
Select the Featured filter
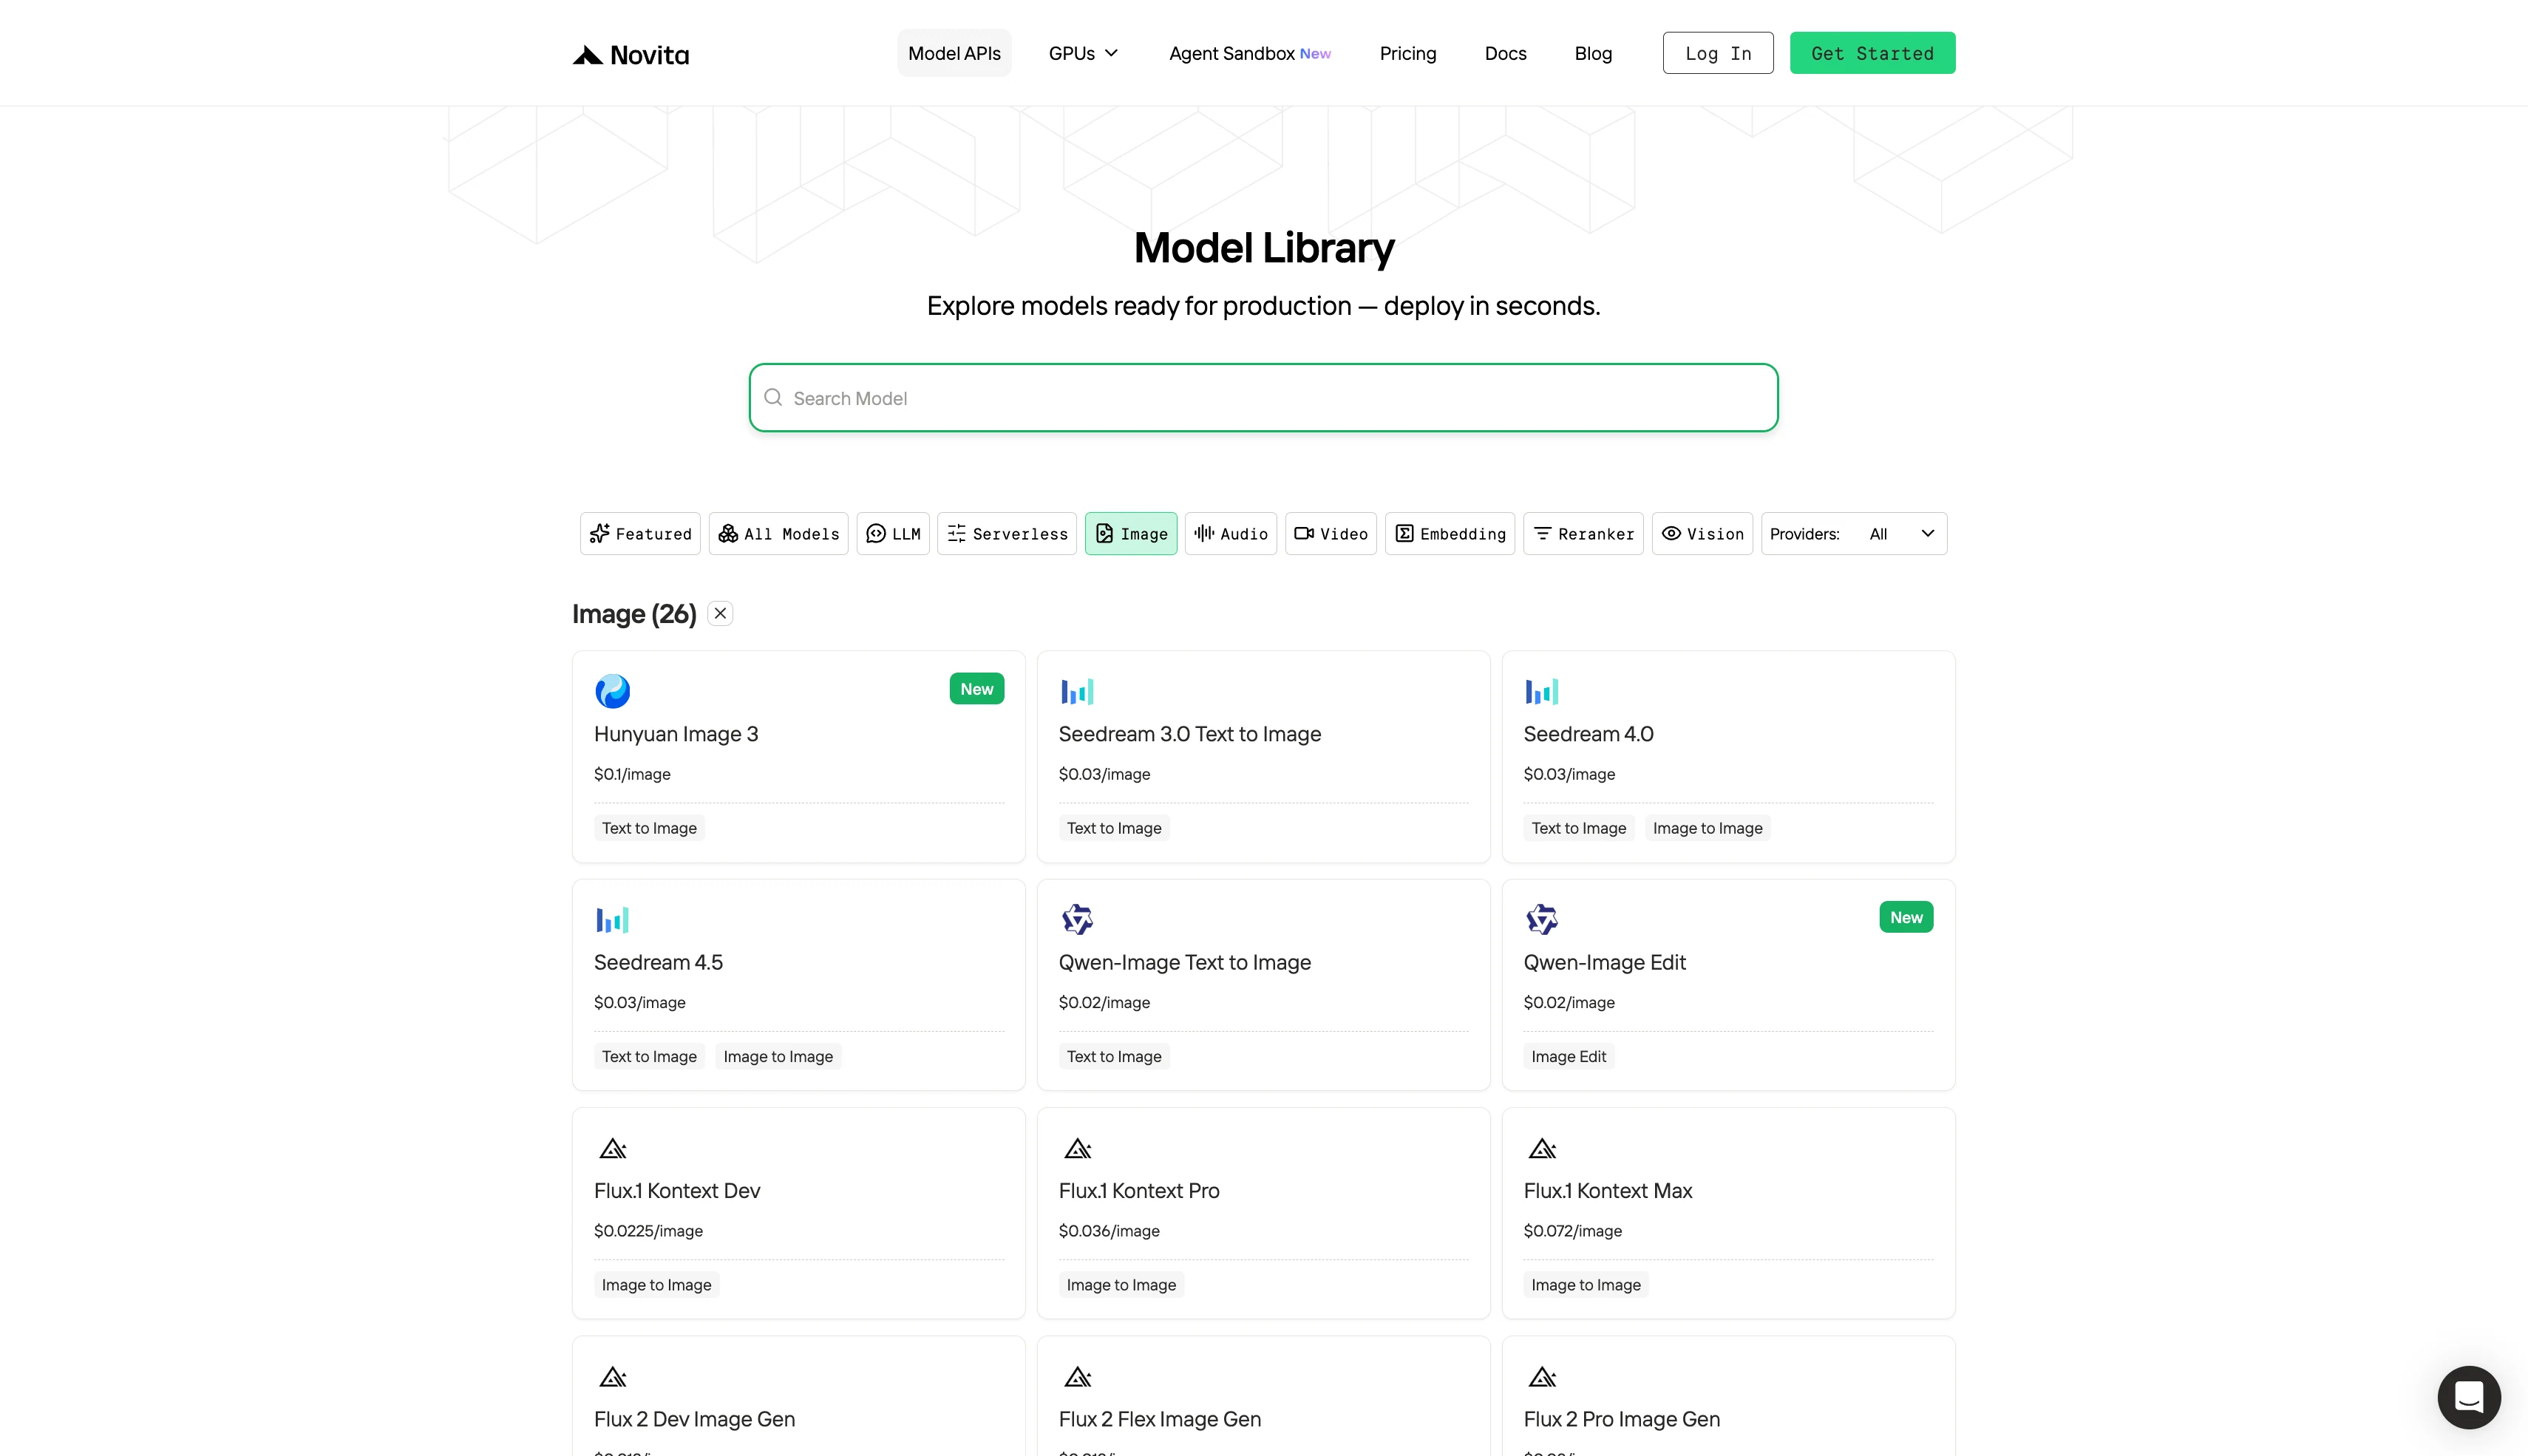640,534
